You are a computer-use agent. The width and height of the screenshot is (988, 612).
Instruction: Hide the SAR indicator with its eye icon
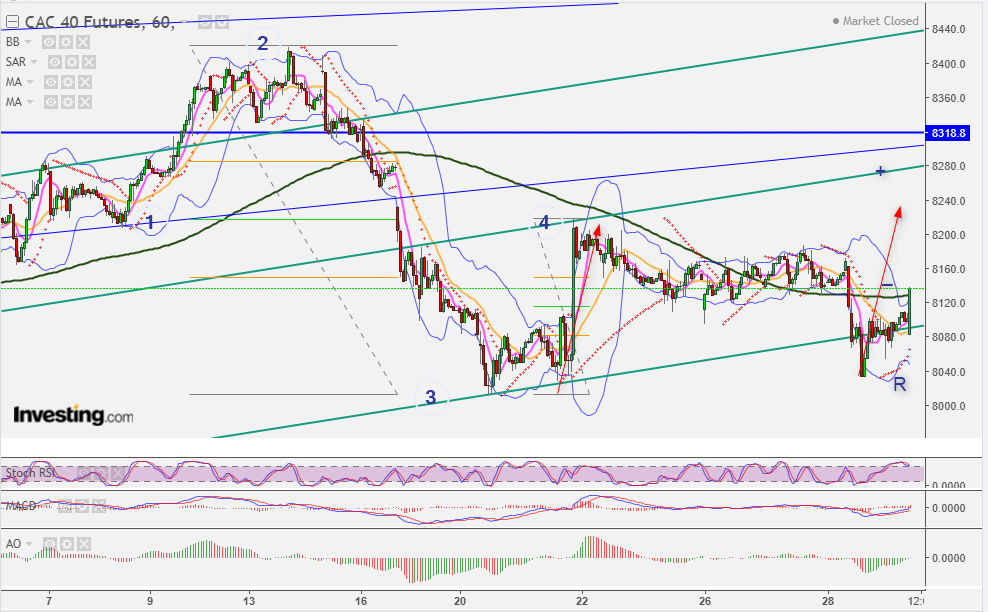(x=55, y=62)
